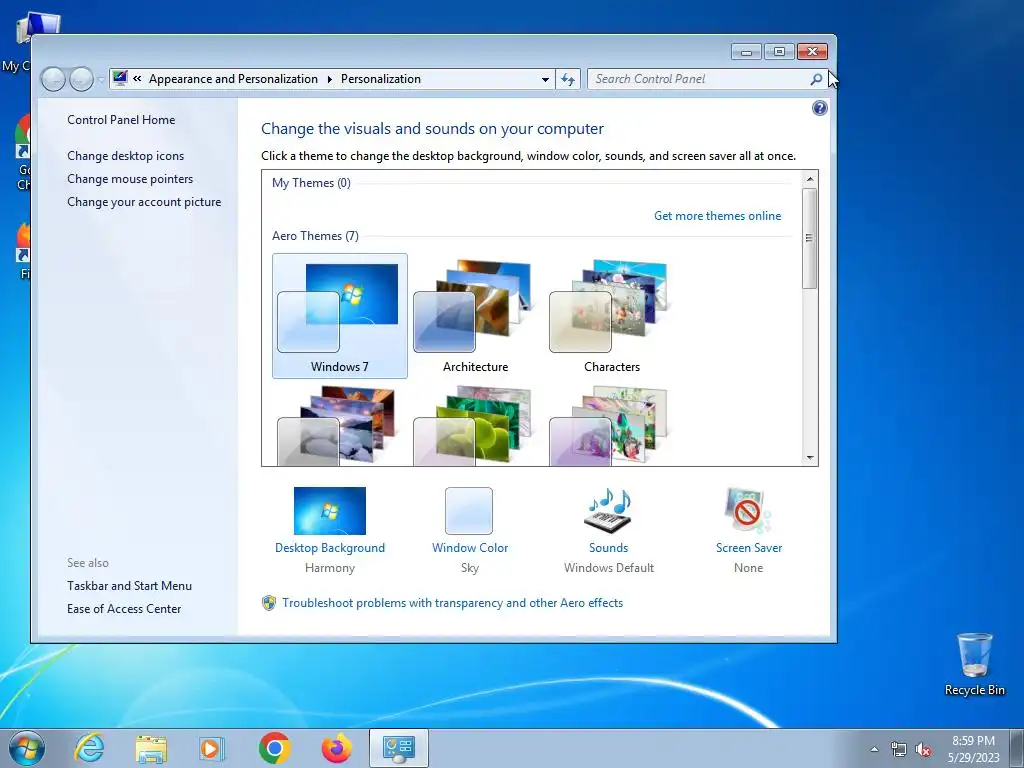Go to Control Panel Home
The height and width of the screenshot is (768, 1024).
(x=121, y=120)
